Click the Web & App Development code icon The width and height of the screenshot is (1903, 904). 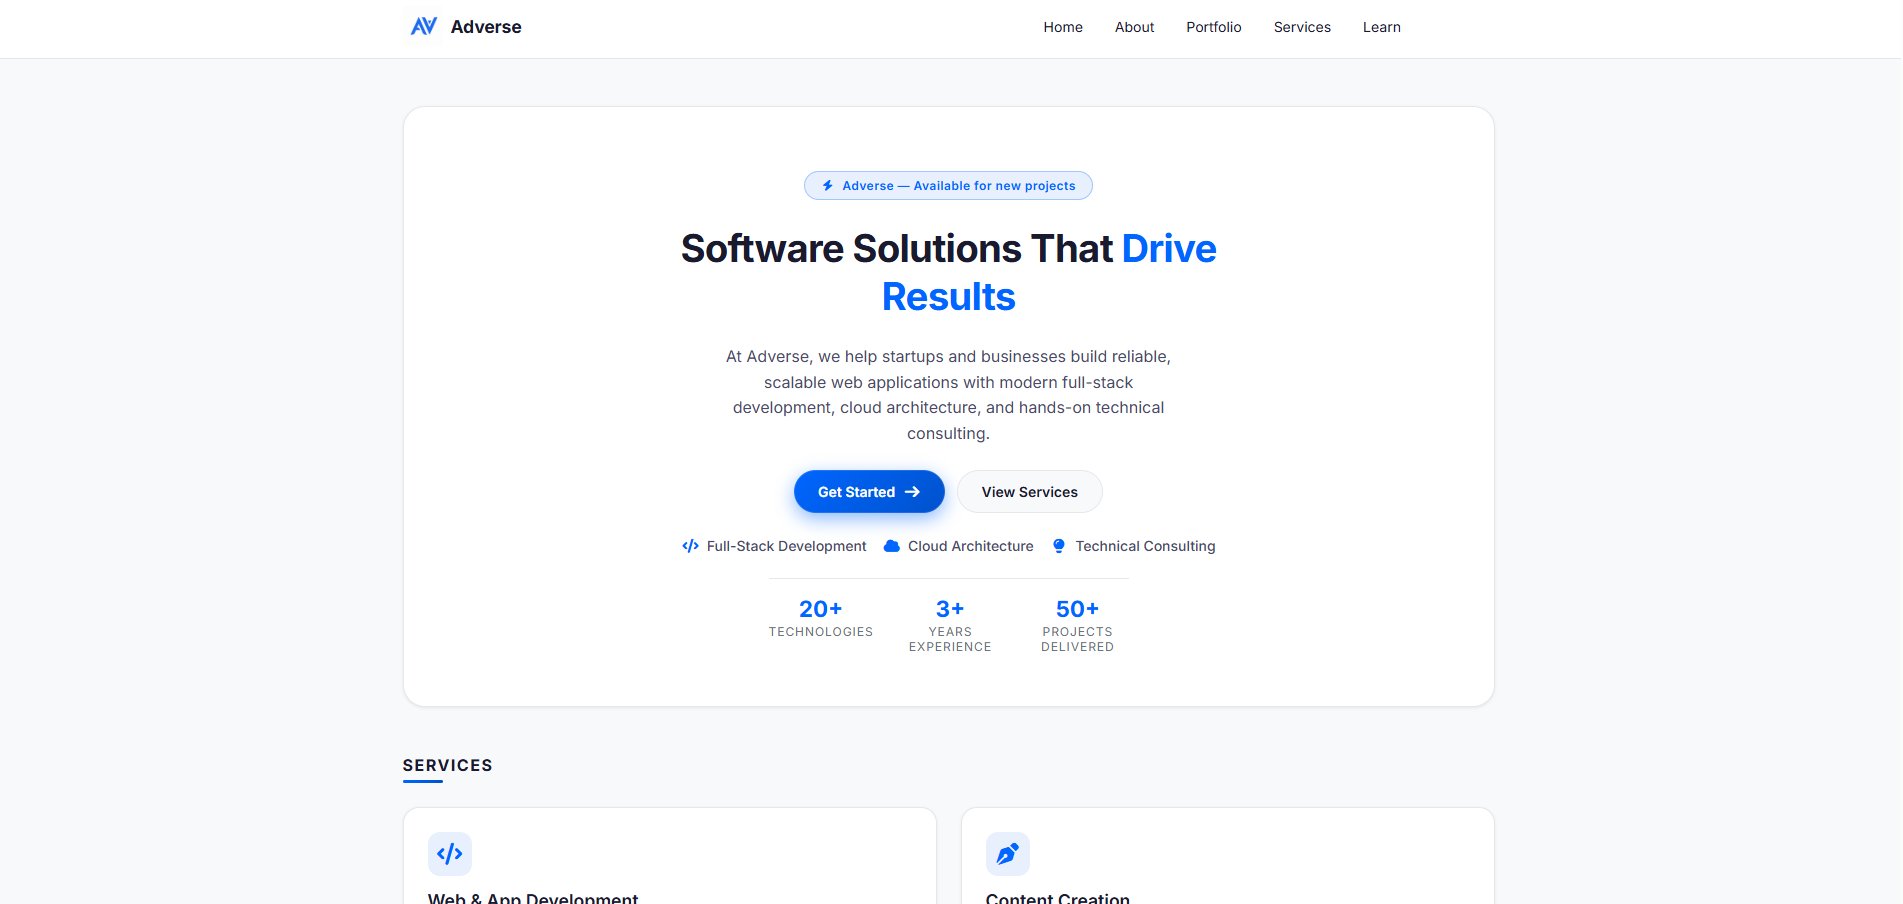pyautogui.click(x=450, y=854)
